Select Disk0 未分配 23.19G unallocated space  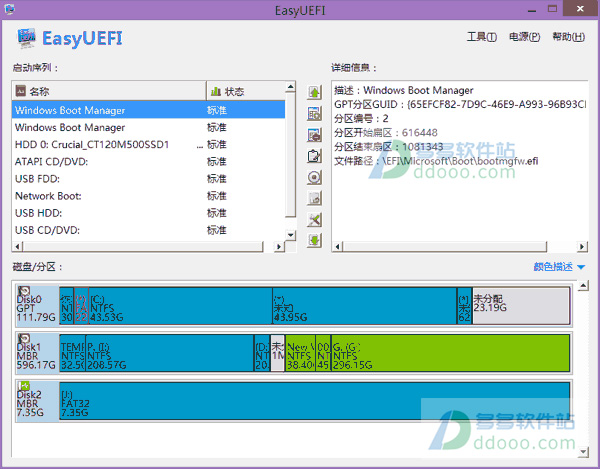coord(521,306)
